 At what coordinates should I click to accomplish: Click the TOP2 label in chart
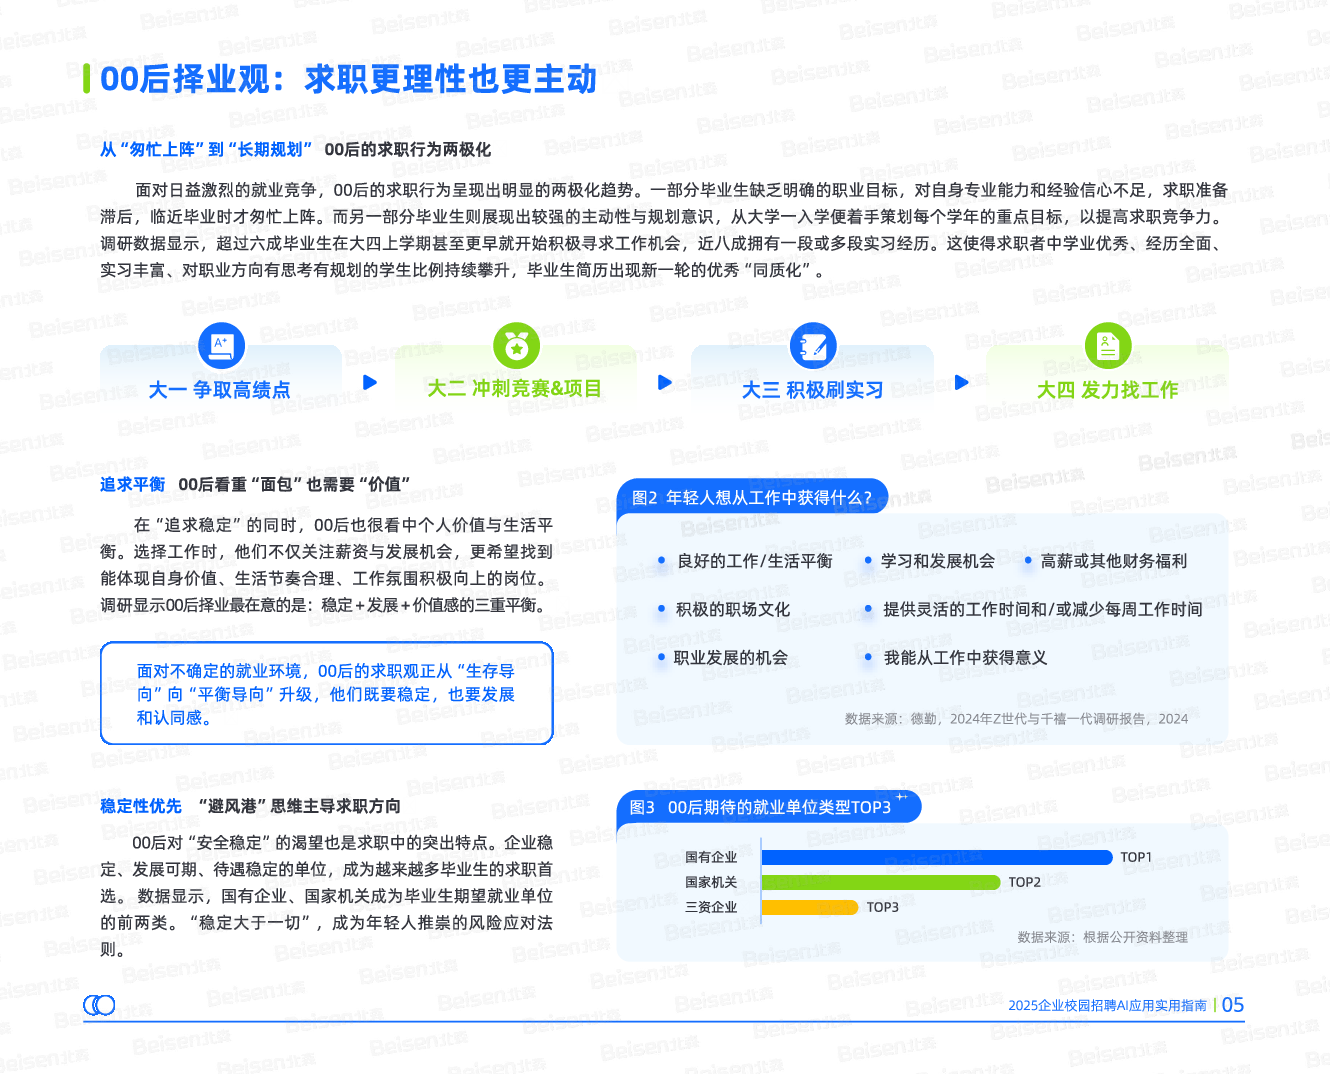point(1025,882)
